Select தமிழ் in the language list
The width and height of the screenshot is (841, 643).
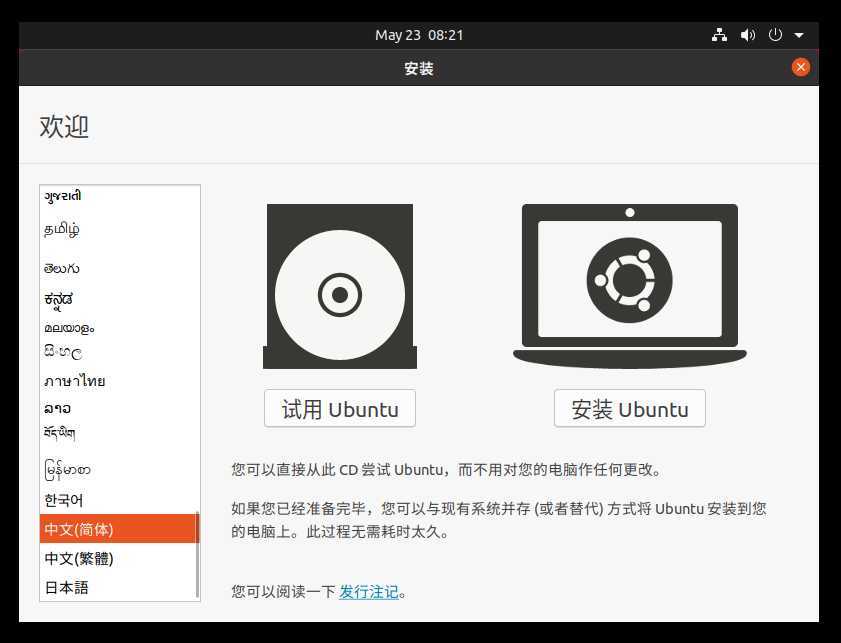pos(119,230)
